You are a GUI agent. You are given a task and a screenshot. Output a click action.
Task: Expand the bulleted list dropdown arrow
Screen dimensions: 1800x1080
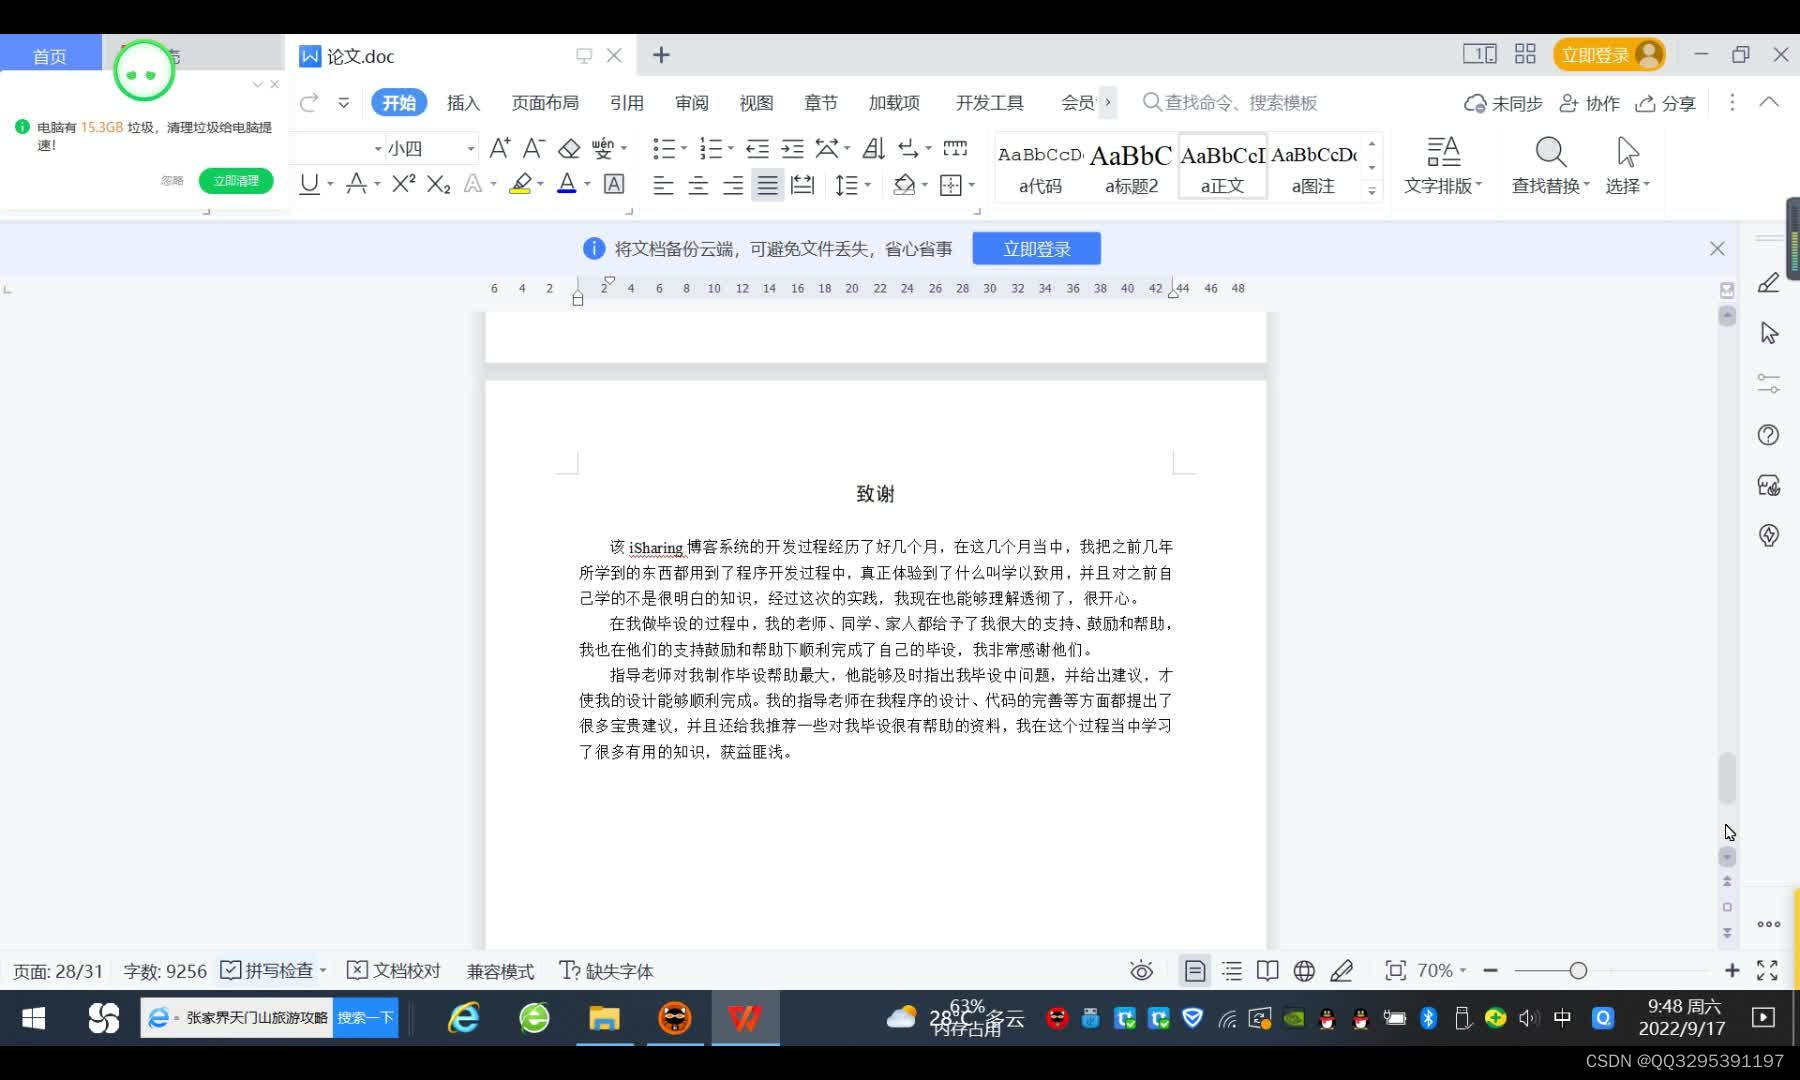click(x=684, y=149)
